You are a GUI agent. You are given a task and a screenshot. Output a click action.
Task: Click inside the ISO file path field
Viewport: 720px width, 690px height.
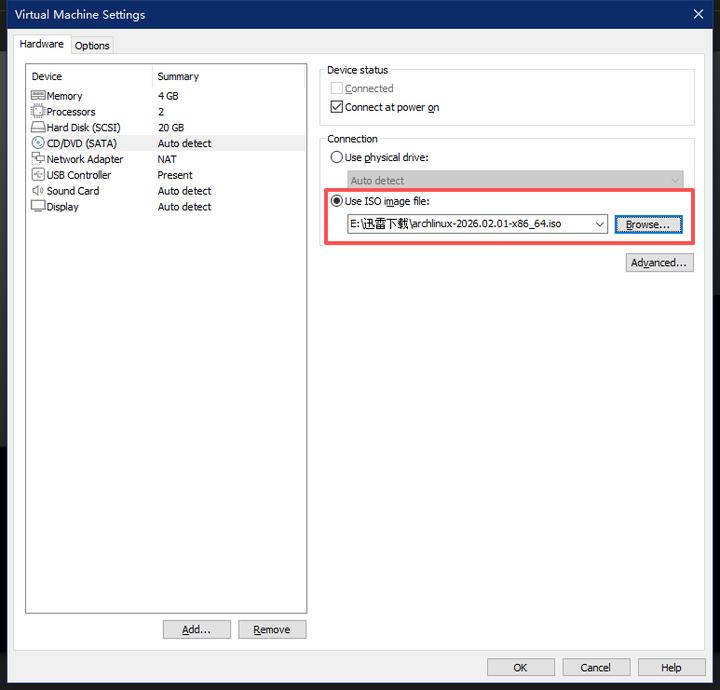[x=468, y=225]
